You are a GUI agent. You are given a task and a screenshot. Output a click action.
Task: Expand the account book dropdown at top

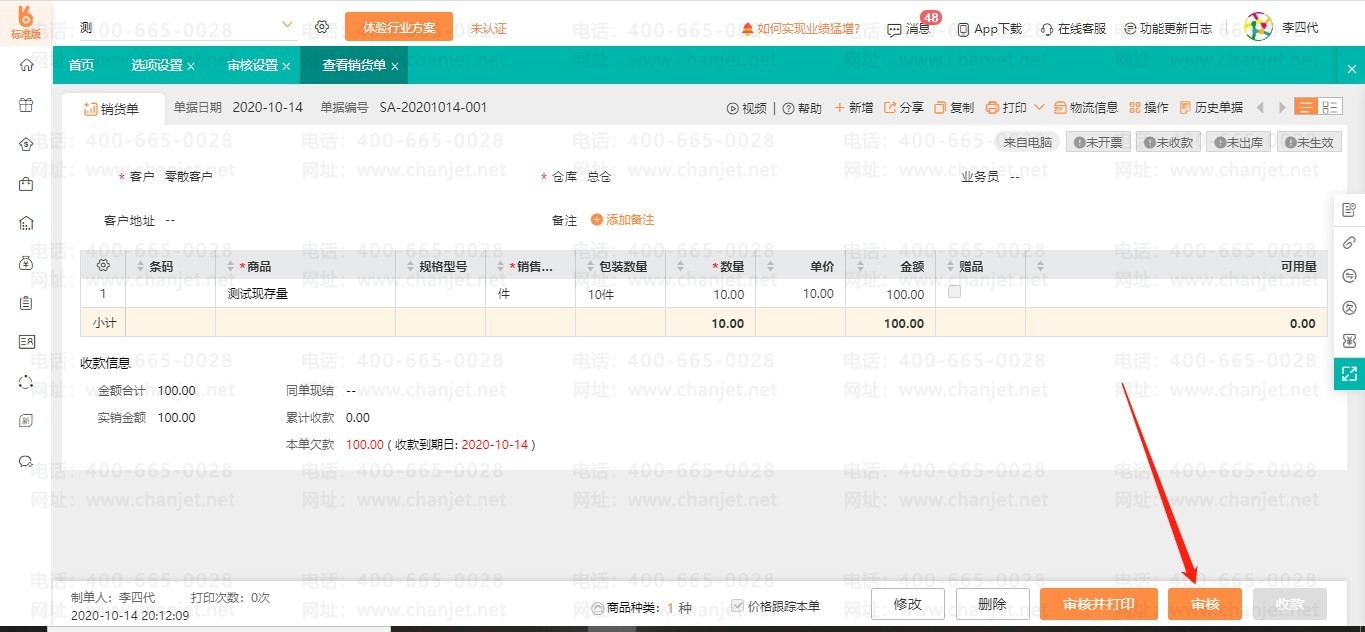click(287, 25)
